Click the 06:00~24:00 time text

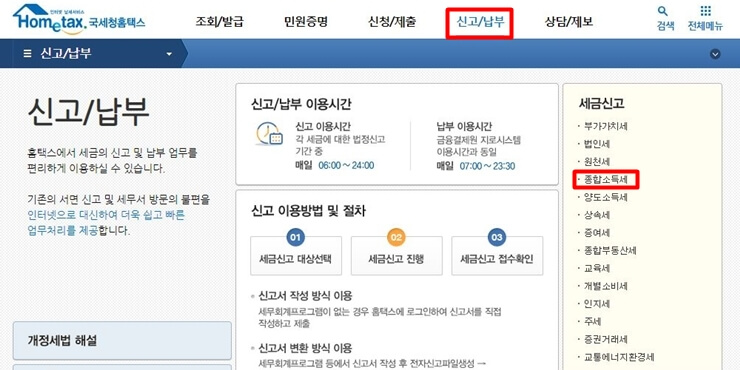point(346,166)
